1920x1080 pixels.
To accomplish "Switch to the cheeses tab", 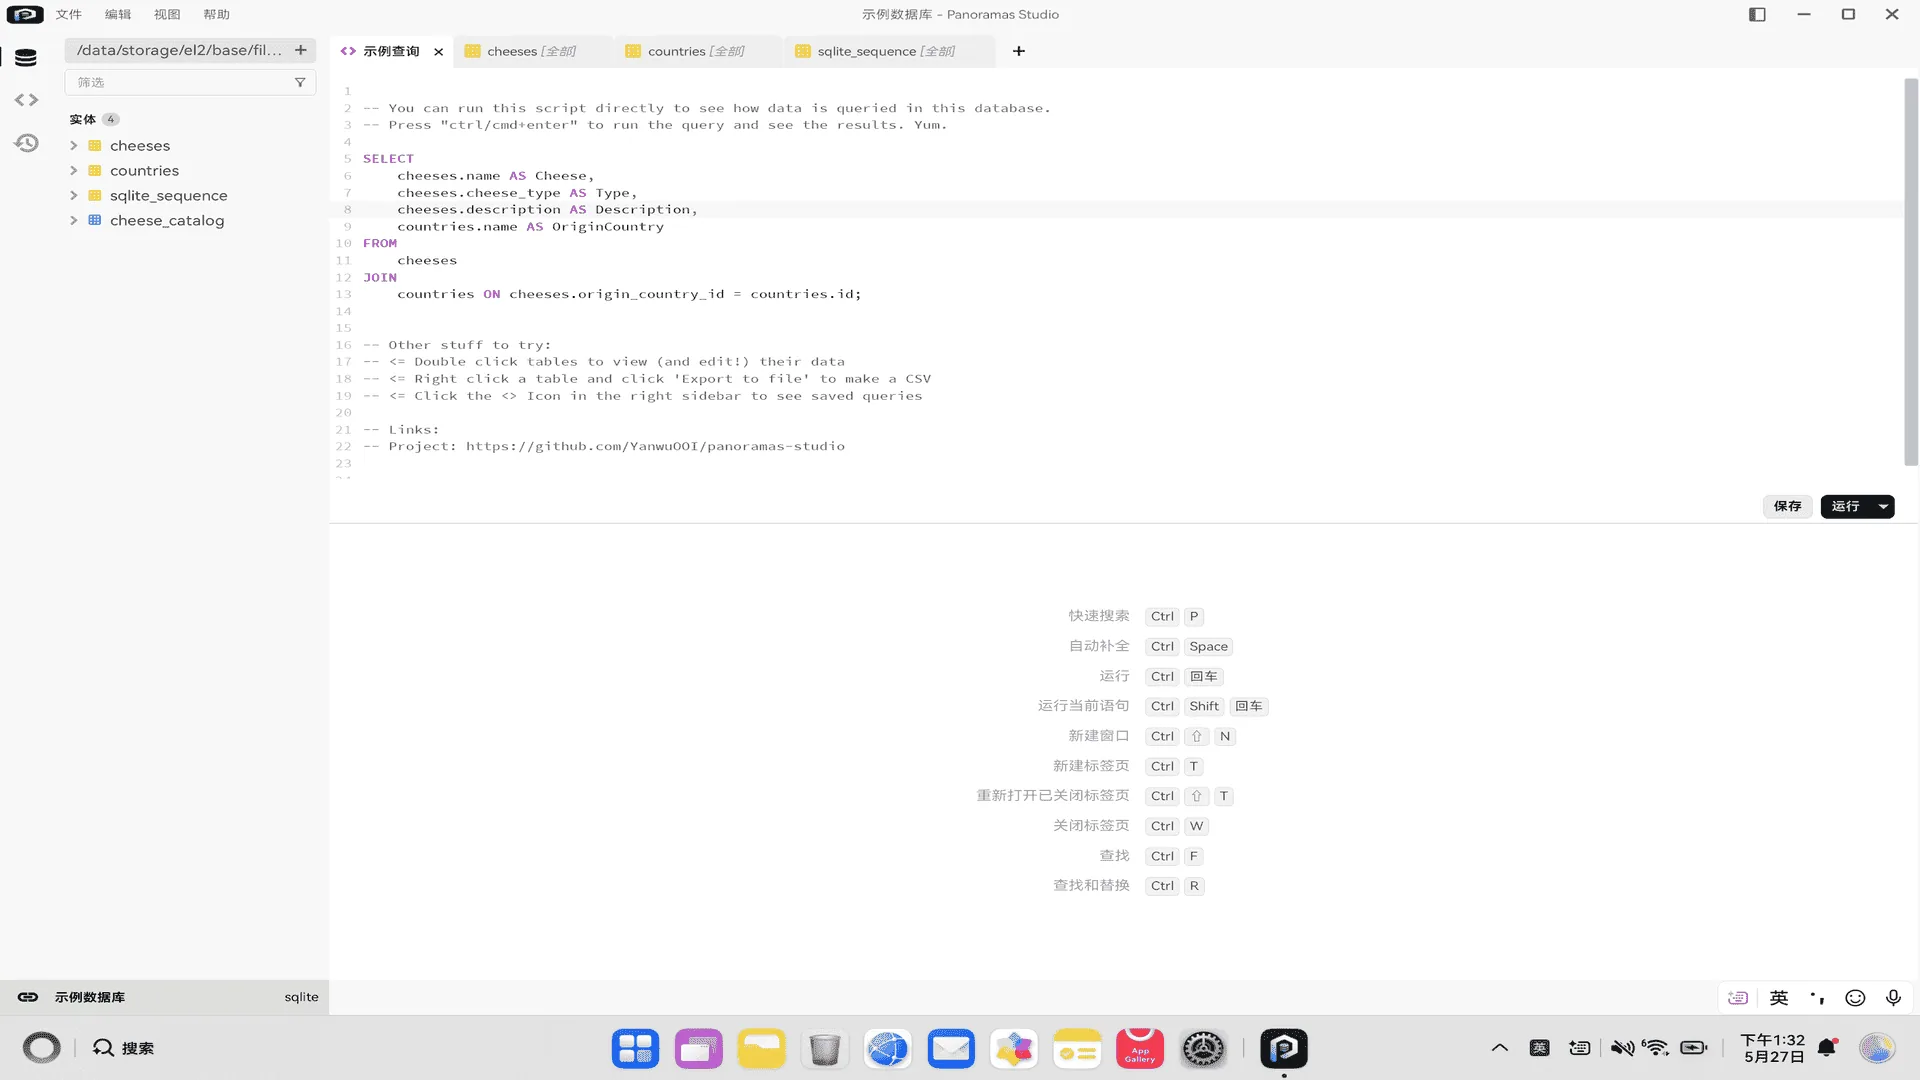I will (x=532, y=51).
